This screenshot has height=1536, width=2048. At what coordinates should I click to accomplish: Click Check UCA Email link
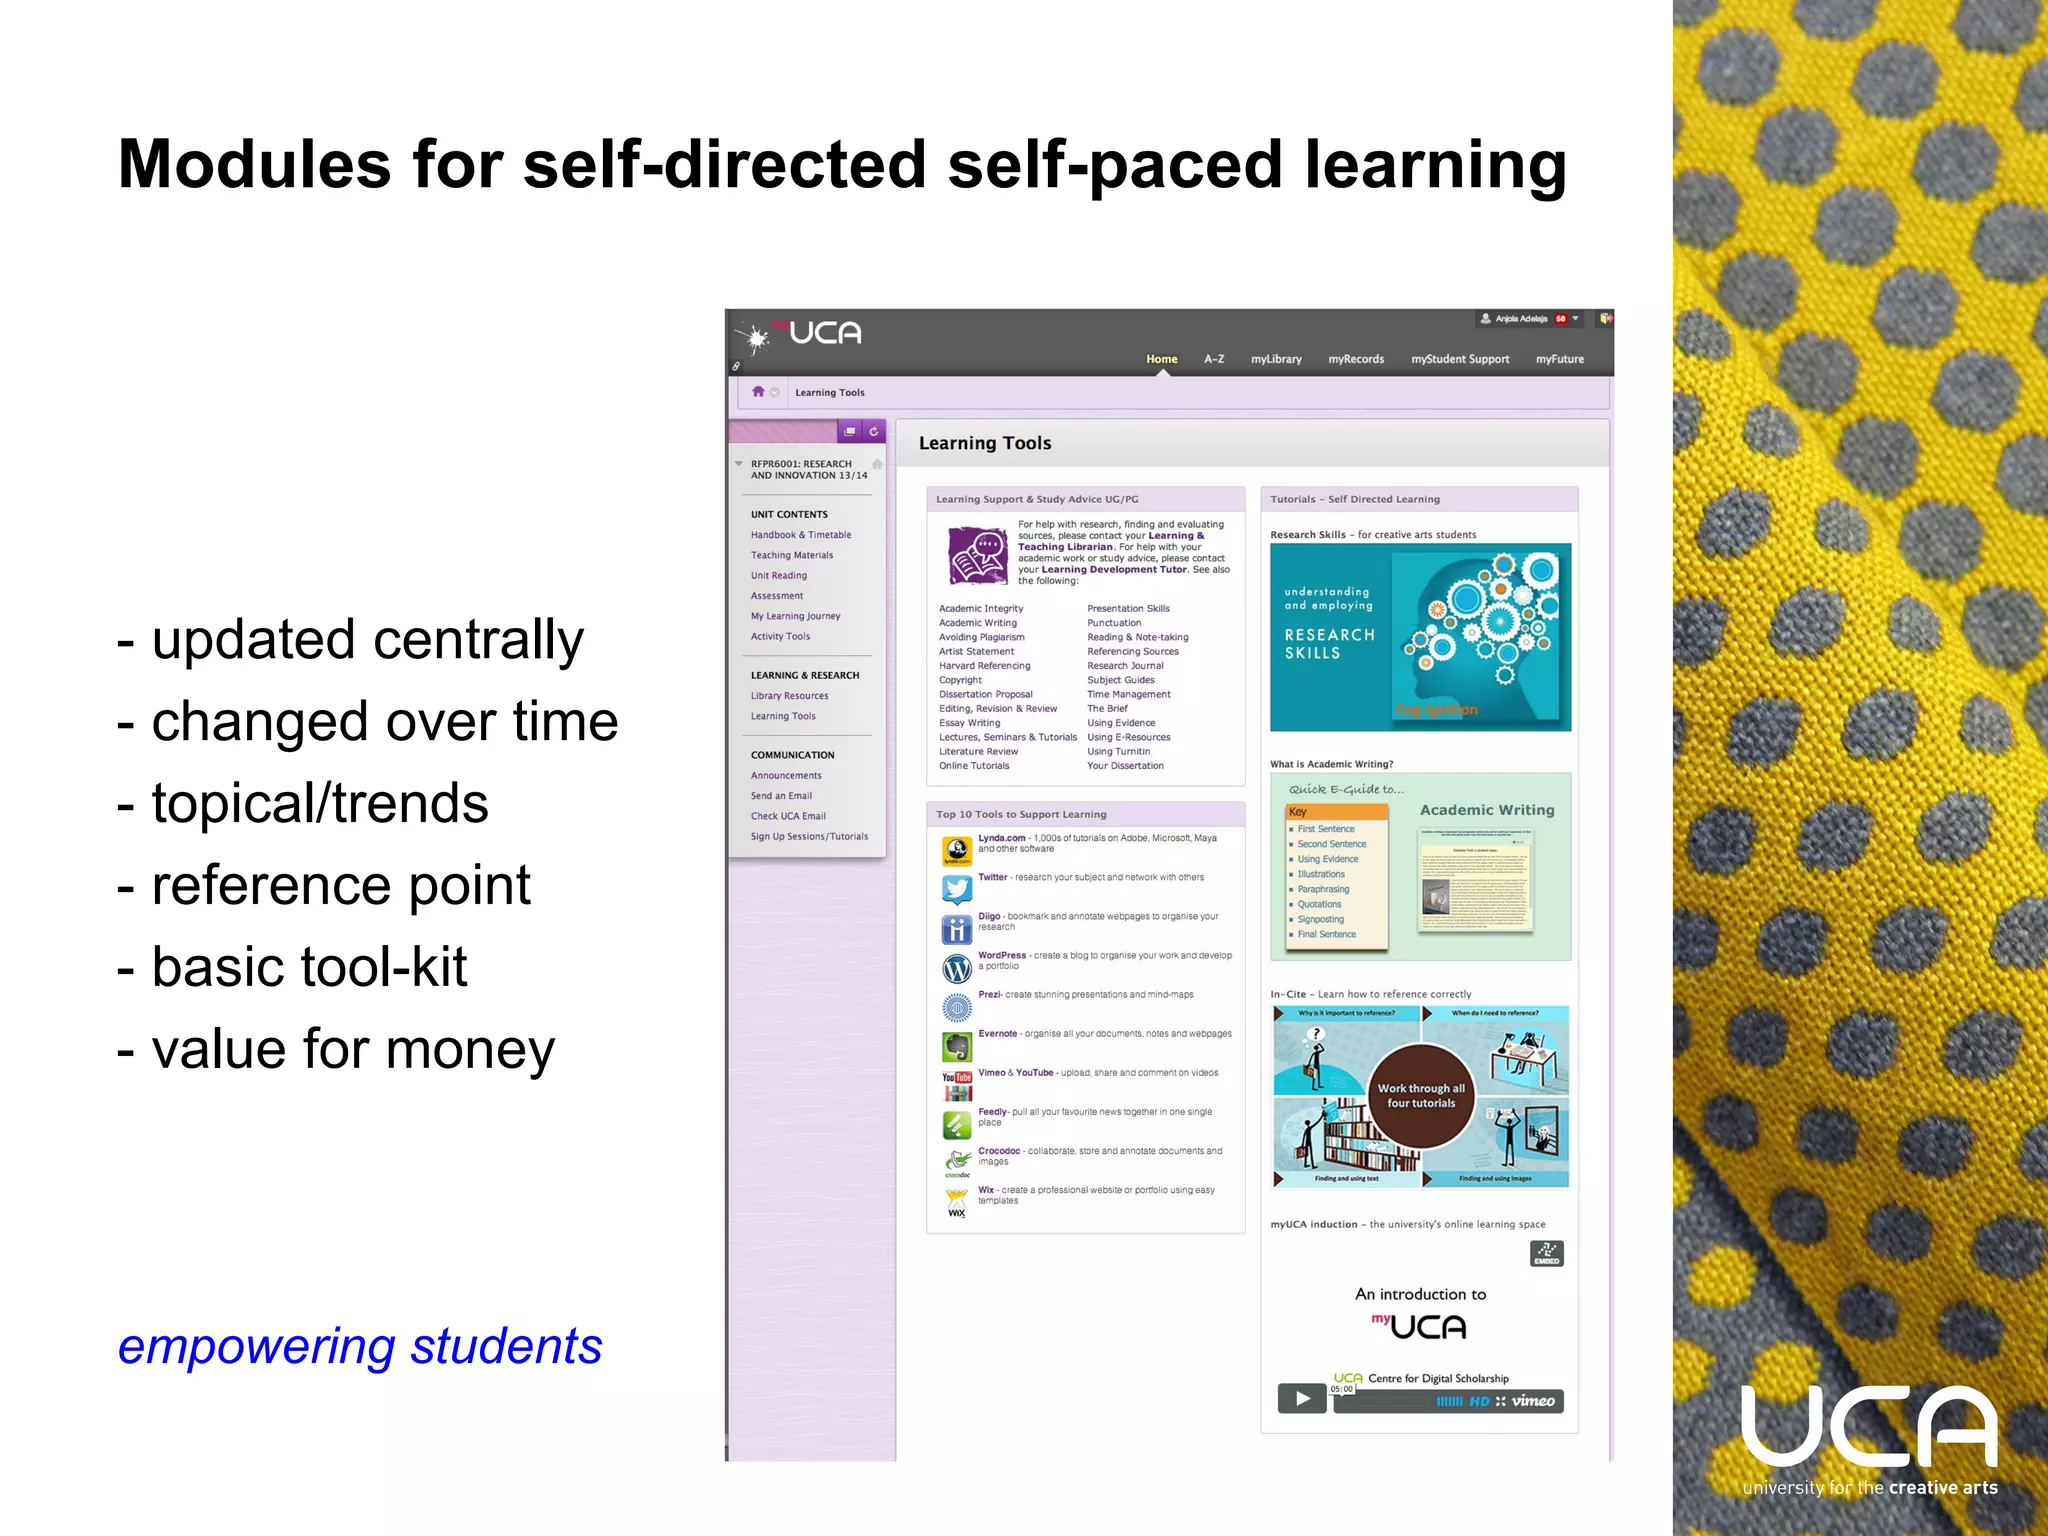tap(788, 816)
